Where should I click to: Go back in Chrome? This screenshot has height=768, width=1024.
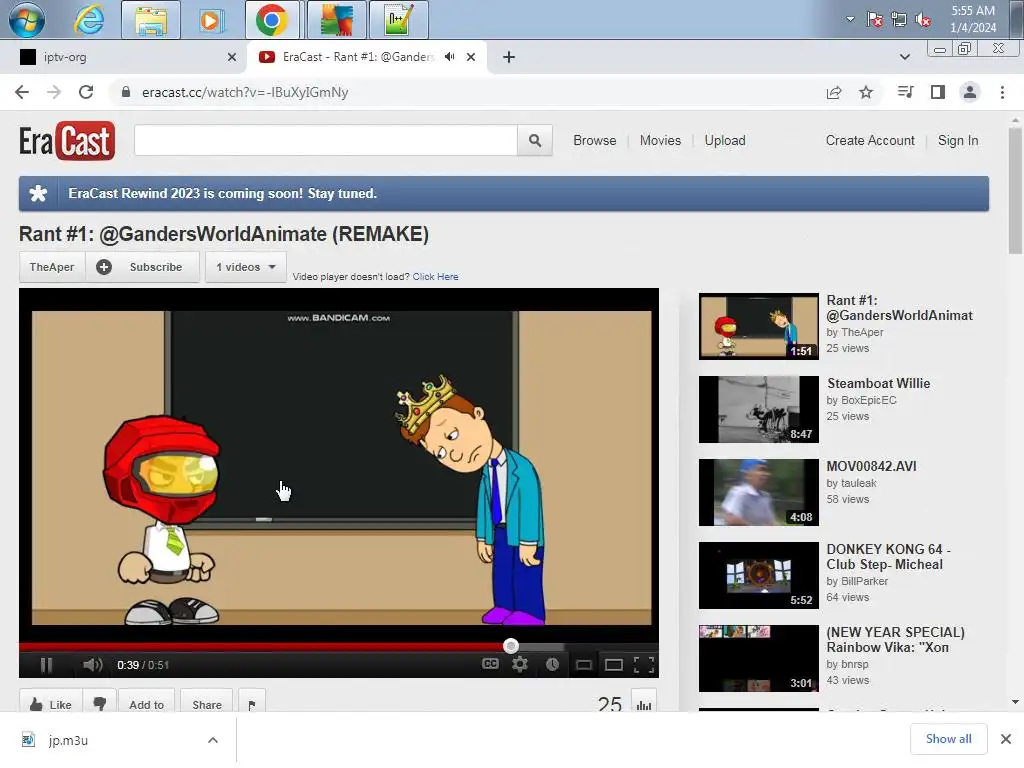coord(22,92)
